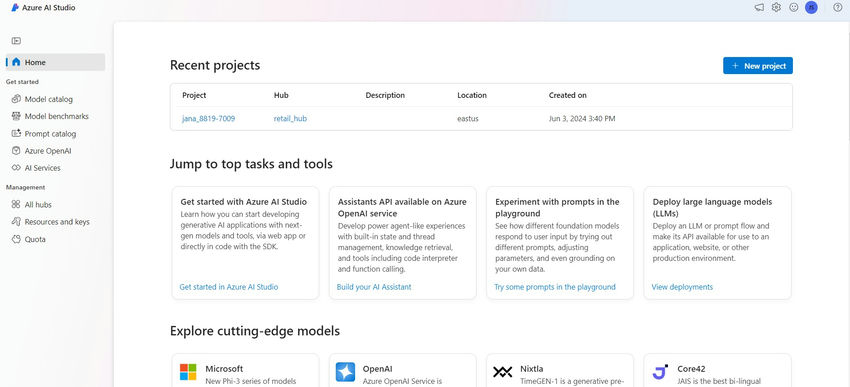Open All hubs under Management
The image size is (850, 387).
[38, 205]
